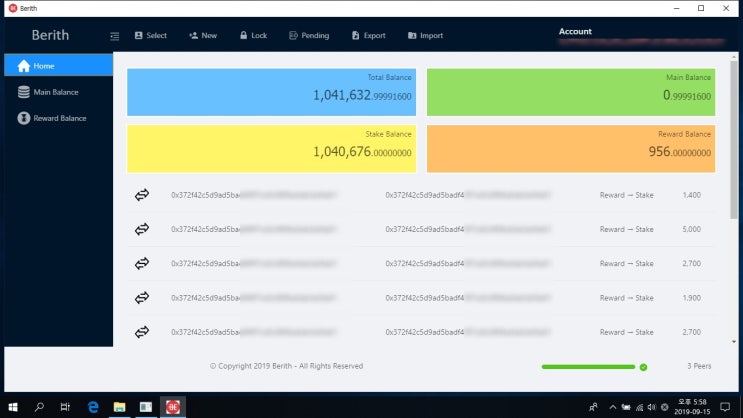This screenshot has height=418, width=743.
Task: Toggle the sidebar hamburger menu icon
Action: 115,36
